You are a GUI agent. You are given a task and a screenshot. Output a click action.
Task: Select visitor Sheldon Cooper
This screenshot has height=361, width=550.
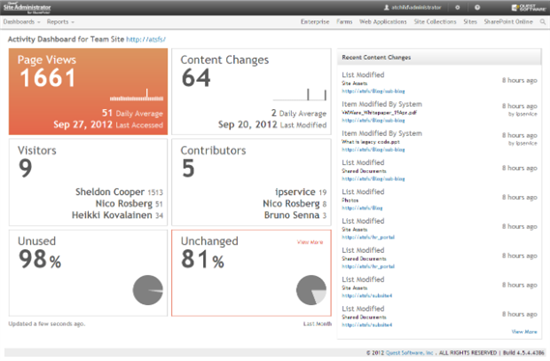pyautogui.click(x=110, y=192)
